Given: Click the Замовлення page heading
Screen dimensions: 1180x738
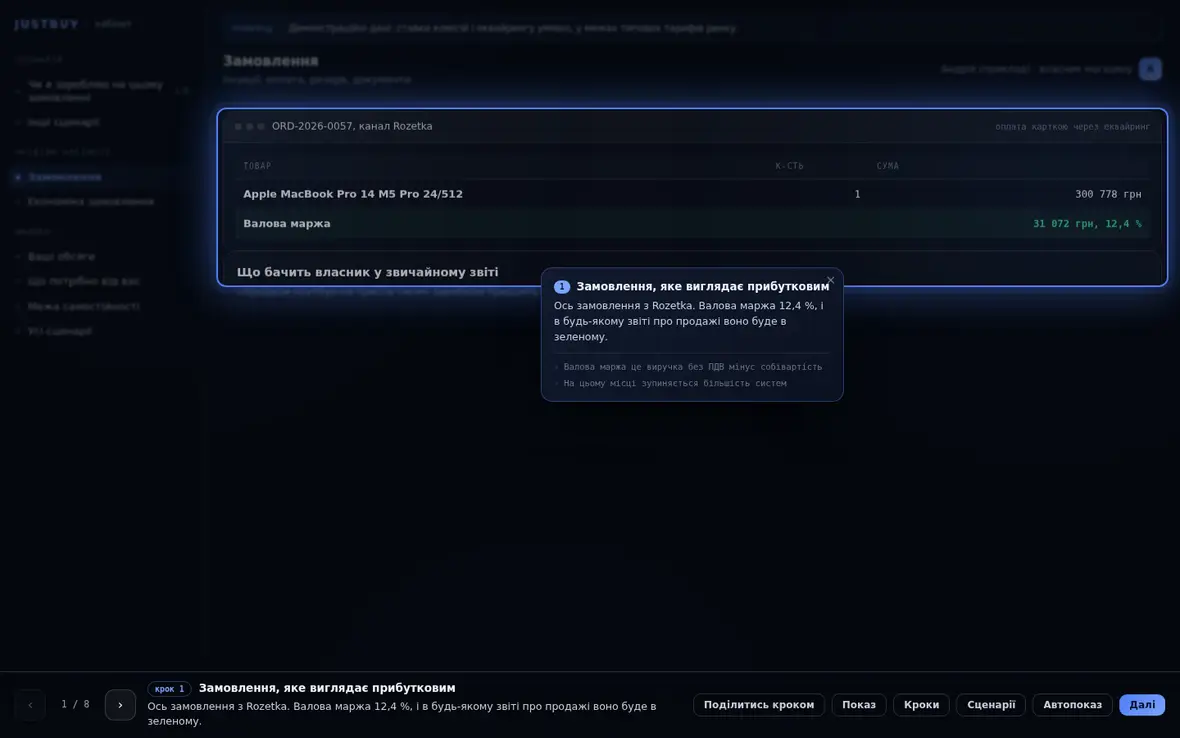Looking at the screenshot, I should [271, 61].
